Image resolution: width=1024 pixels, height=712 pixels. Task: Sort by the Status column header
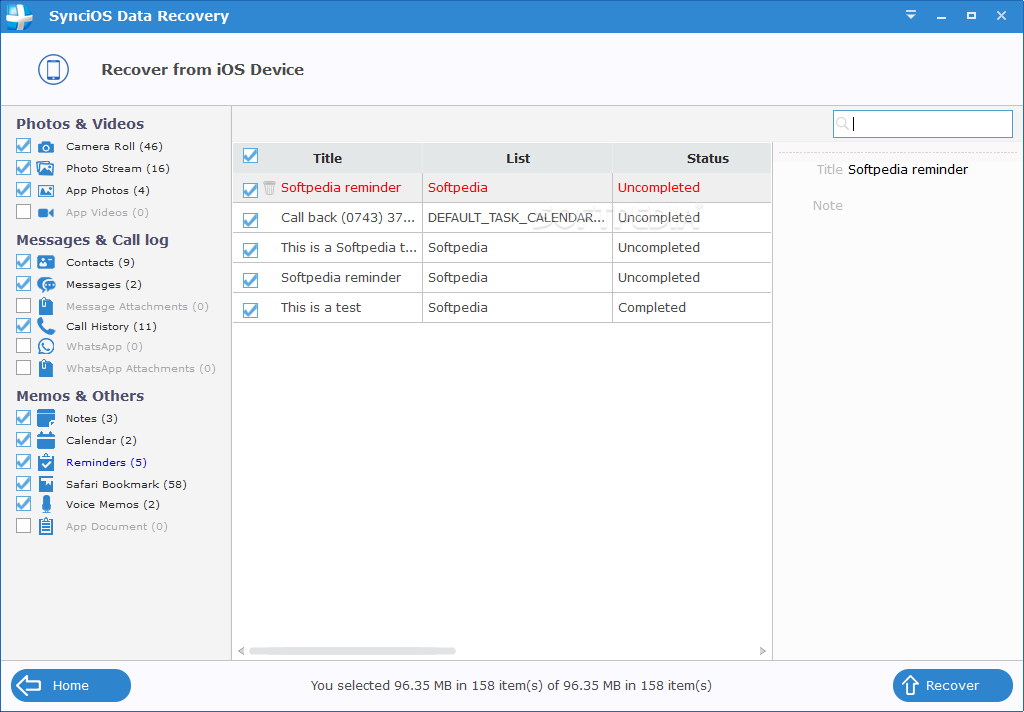(707, 158)
